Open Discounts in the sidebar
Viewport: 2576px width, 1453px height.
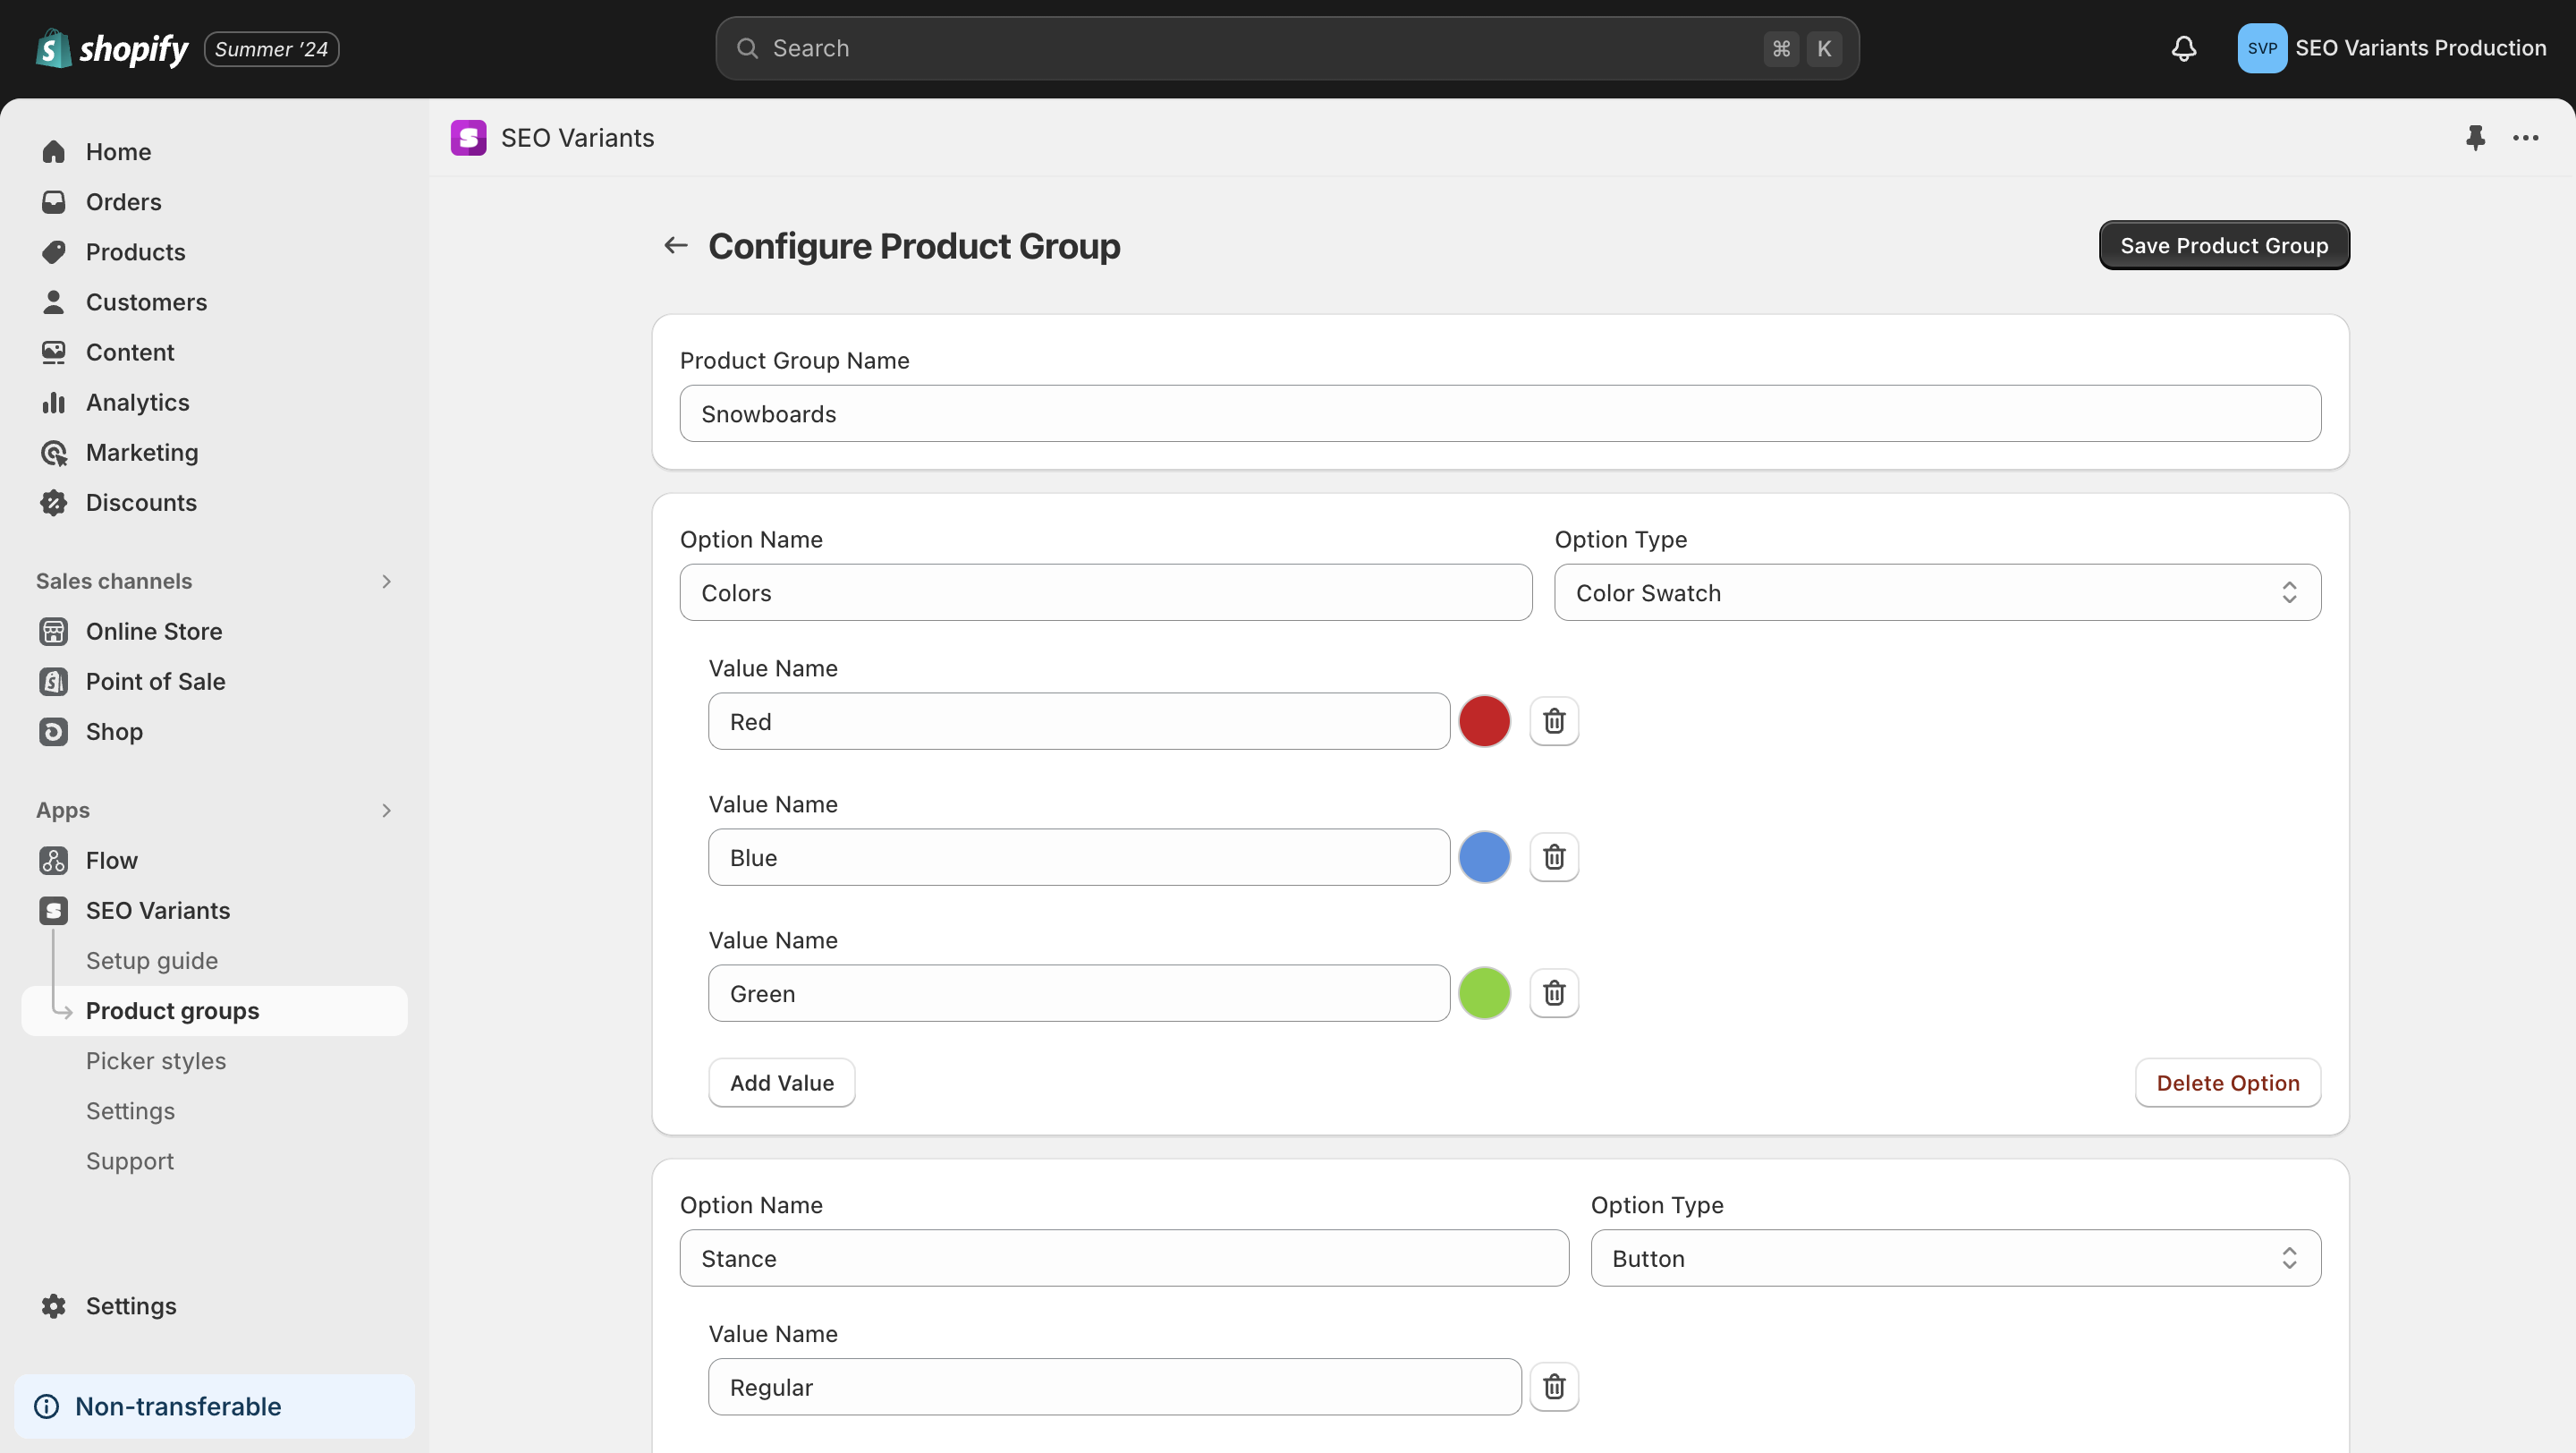point(214,502)
